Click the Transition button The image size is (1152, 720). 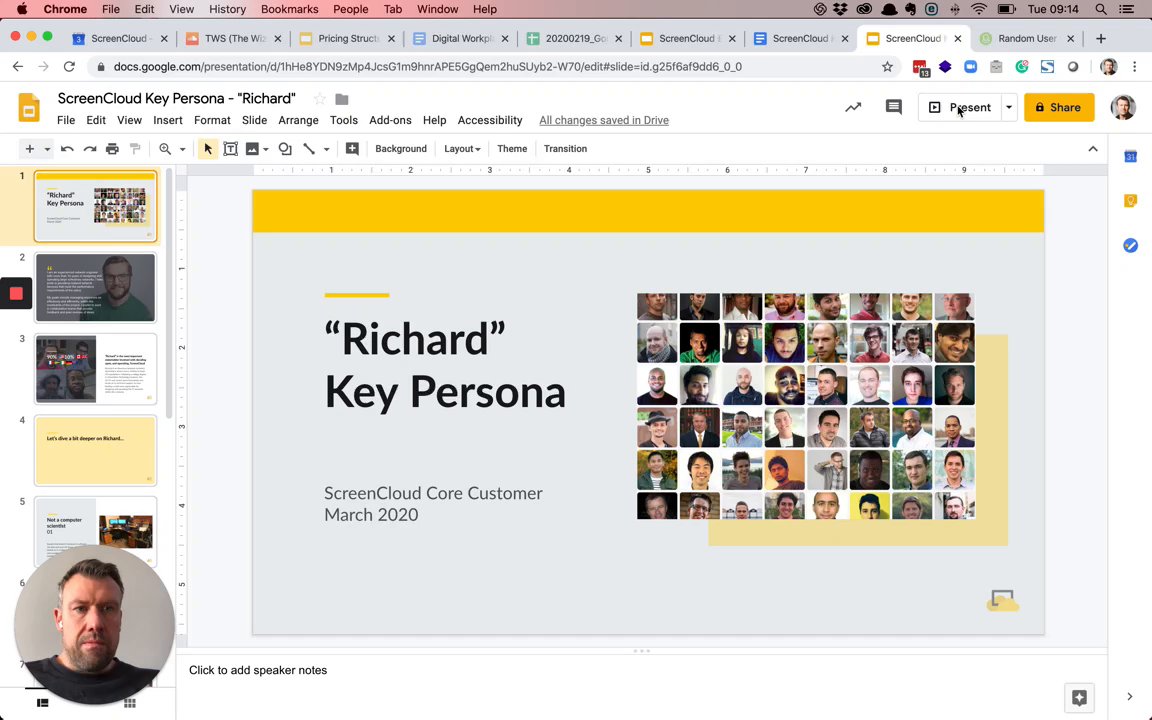pyautogui.click(x=565, y=149)
